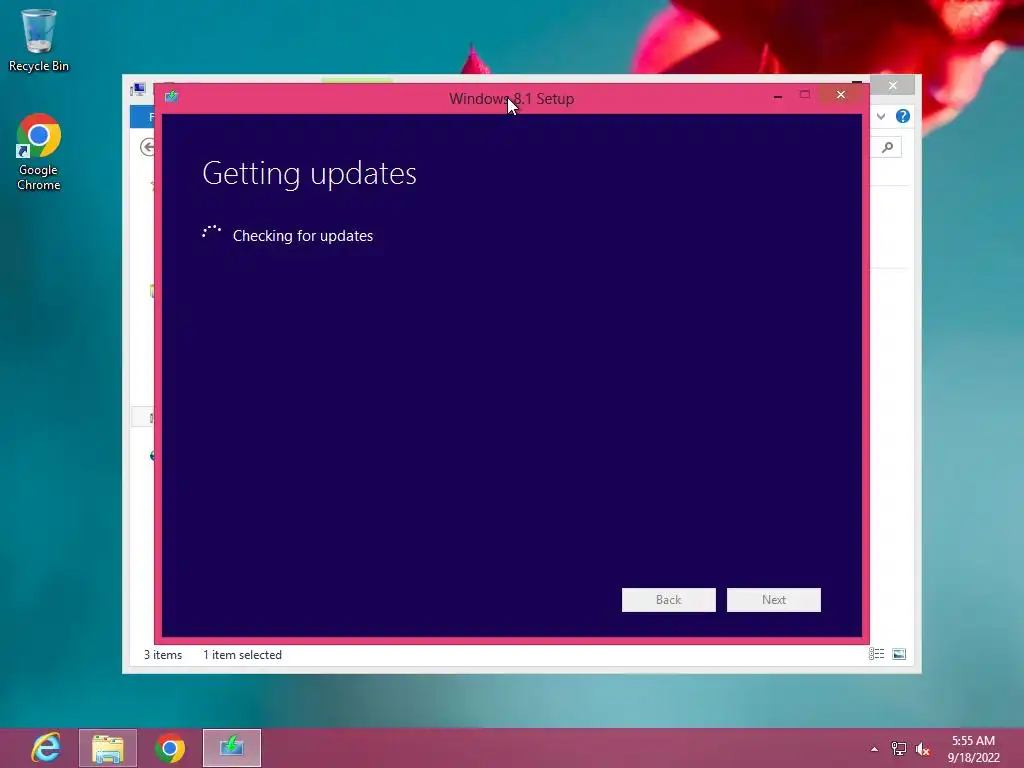Show hidden system tray icons
Screen dimensions: 1024x768
tap(874, 749)
